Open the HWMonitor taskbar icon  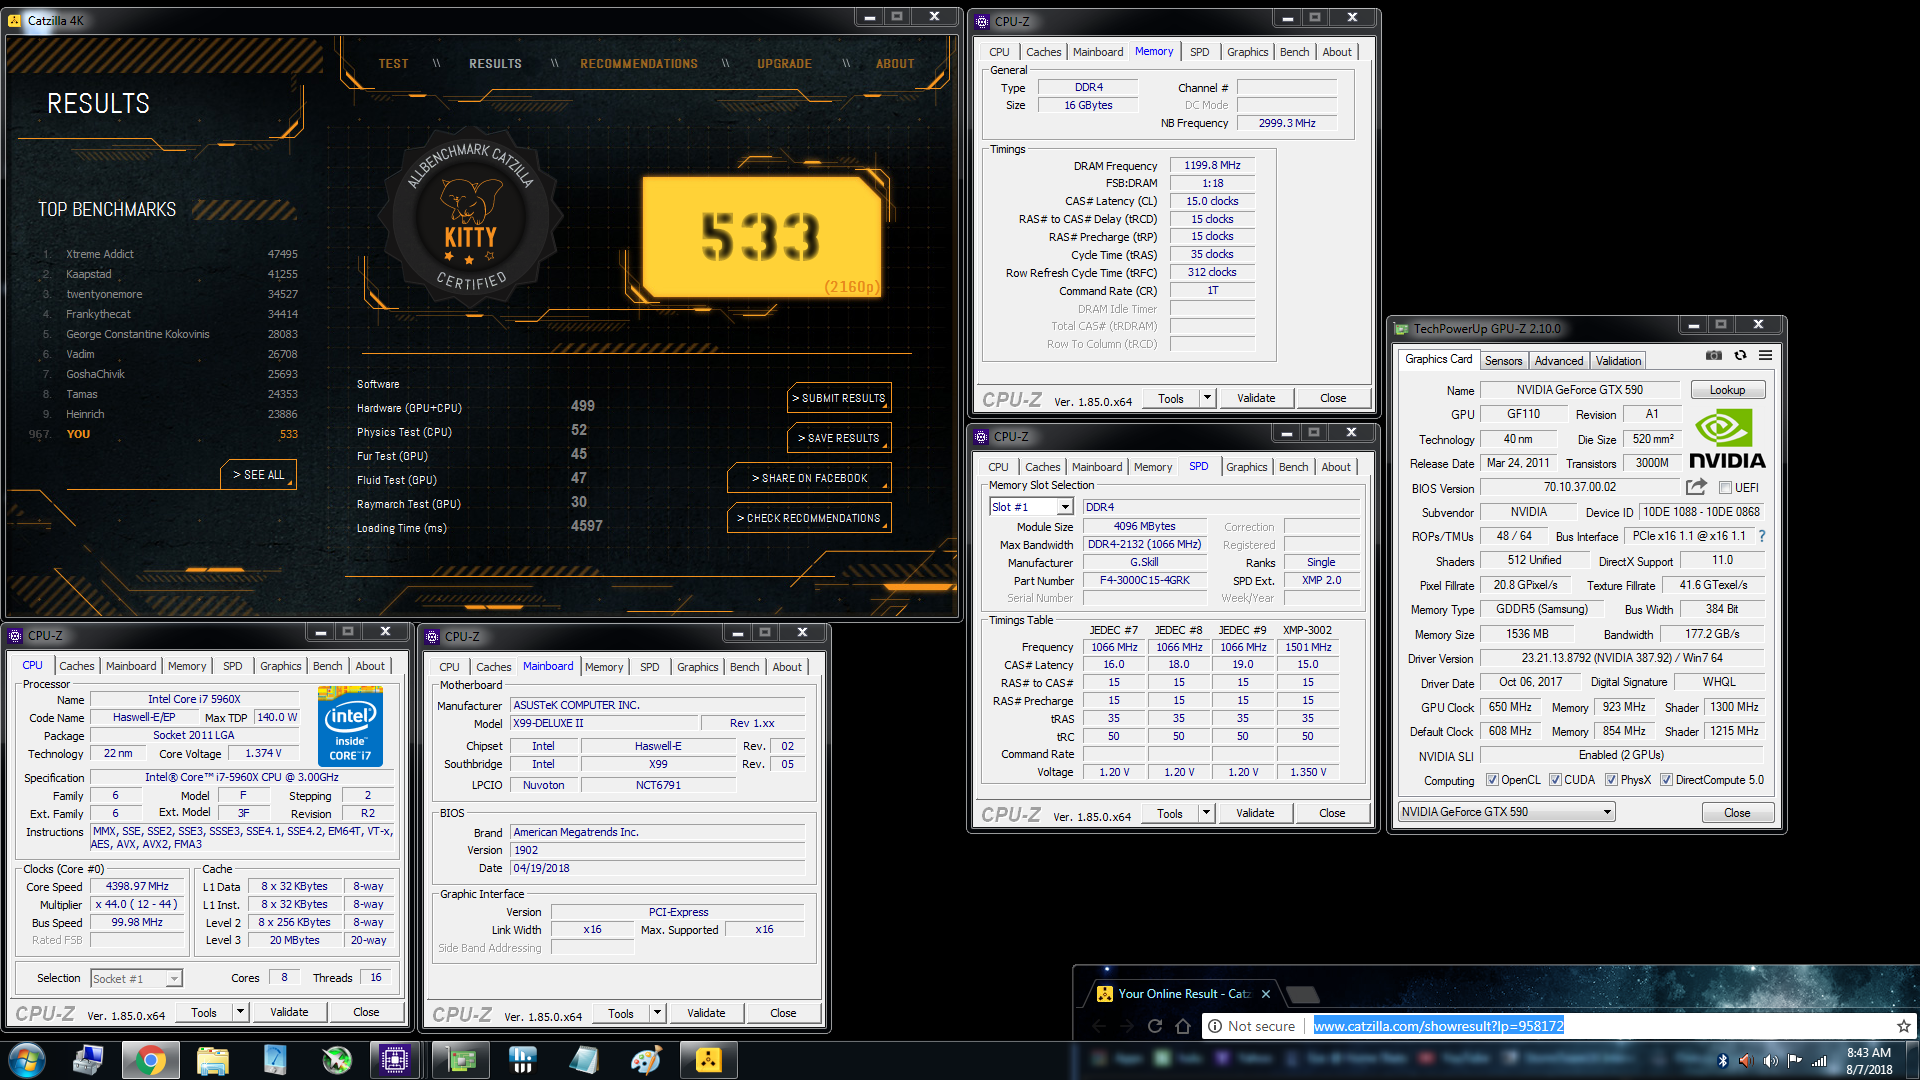[x=522, y=1060]
